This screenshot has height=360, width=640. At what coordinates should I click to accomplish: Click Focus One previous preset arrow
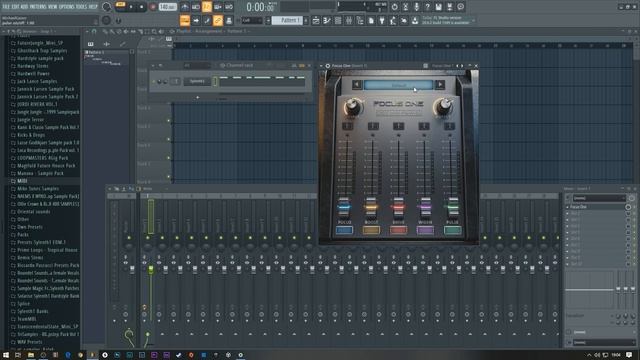pyautogui.click(x=357, y=84)
